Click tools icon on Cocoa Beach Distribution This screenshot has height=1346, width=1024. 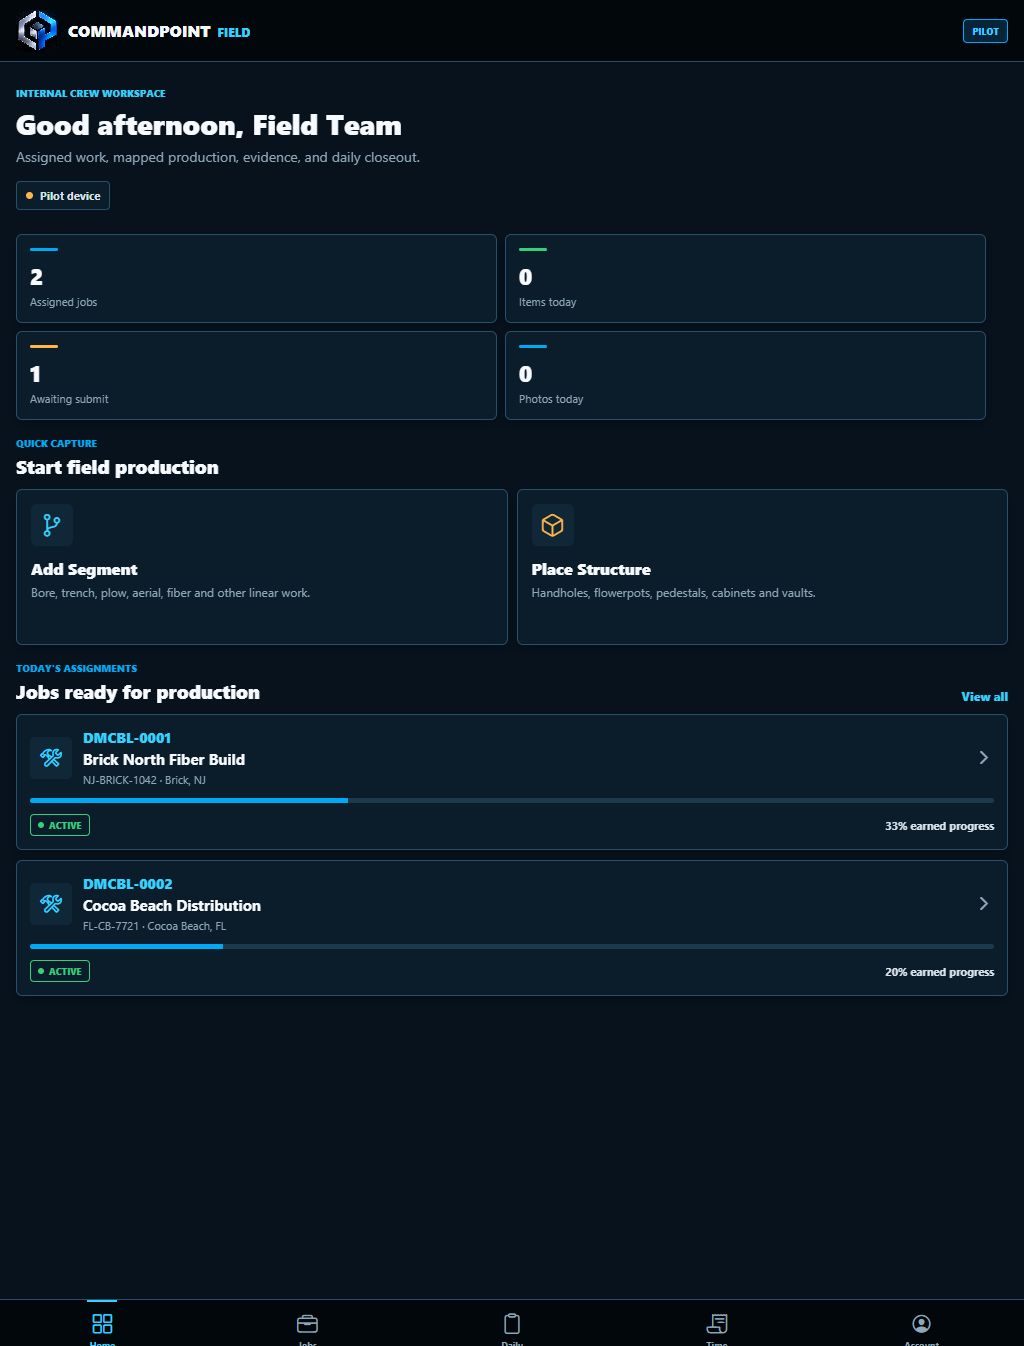coord(51,904)
